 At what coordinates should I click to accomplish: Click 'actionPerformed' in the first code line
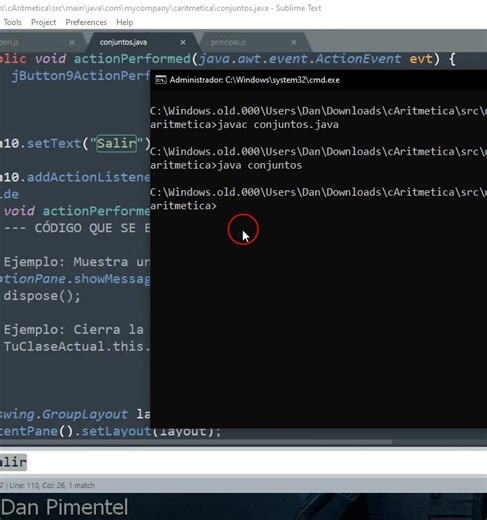pos(132,59)
